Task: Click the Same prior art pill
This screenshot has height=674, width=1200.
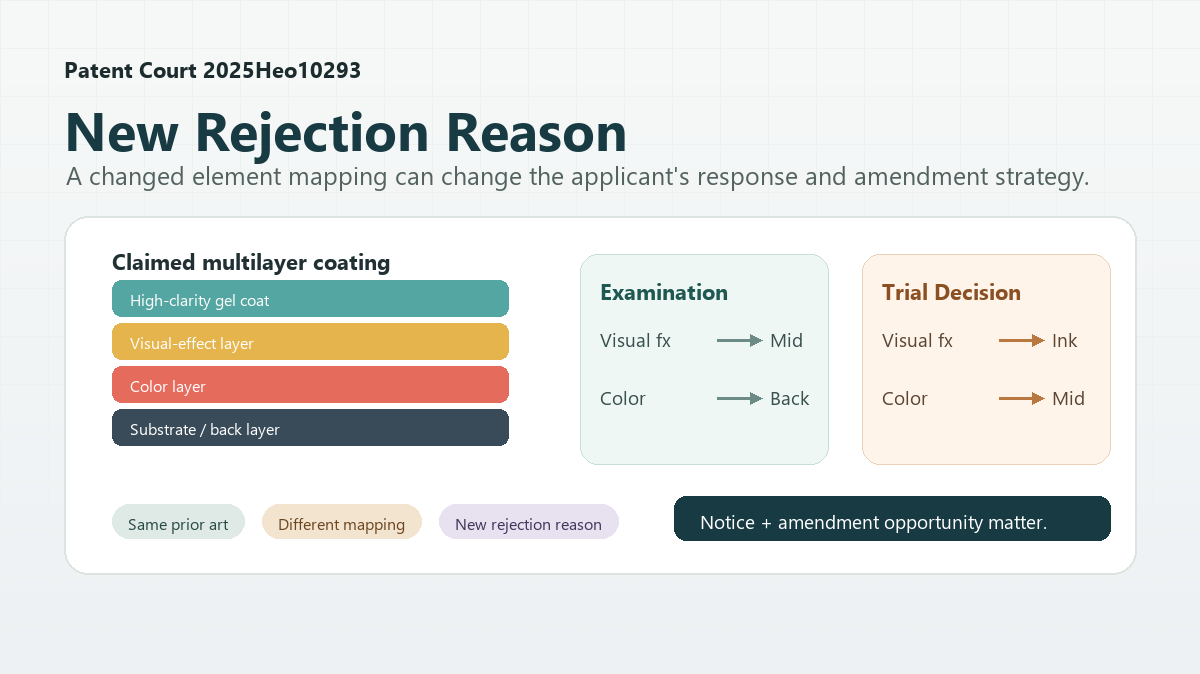Action: tap(178, 522)
